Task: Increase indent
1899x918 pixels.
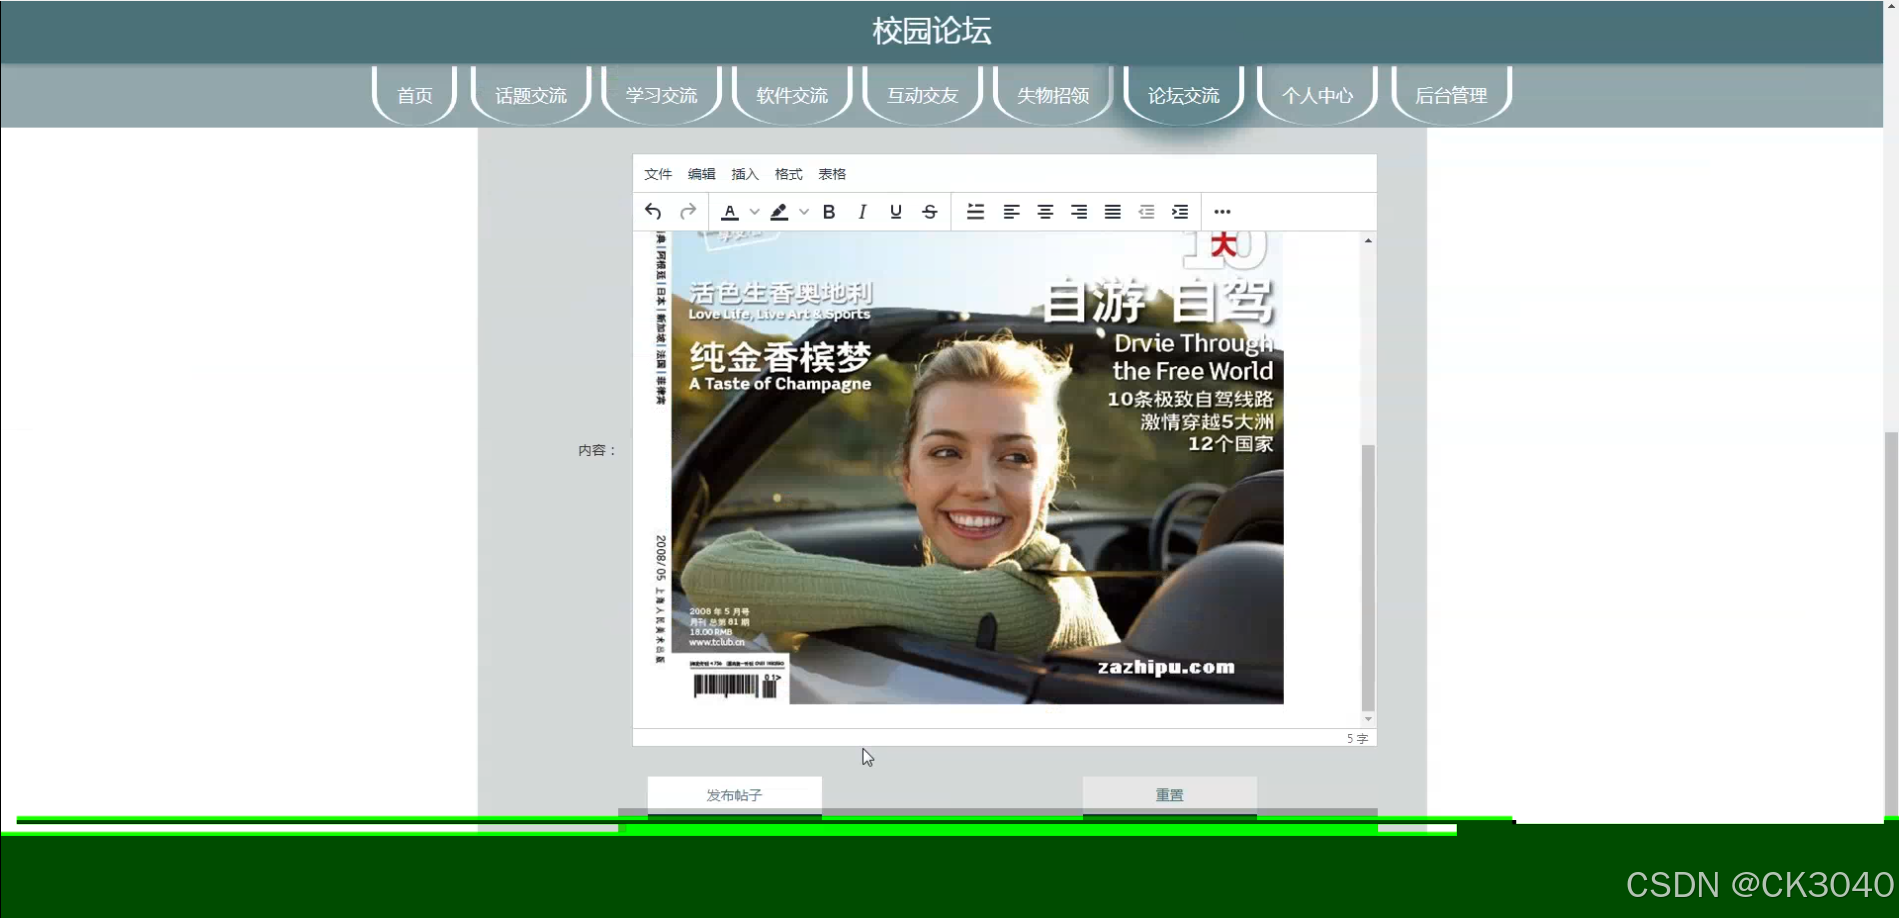Action: tap(1180, 212)
